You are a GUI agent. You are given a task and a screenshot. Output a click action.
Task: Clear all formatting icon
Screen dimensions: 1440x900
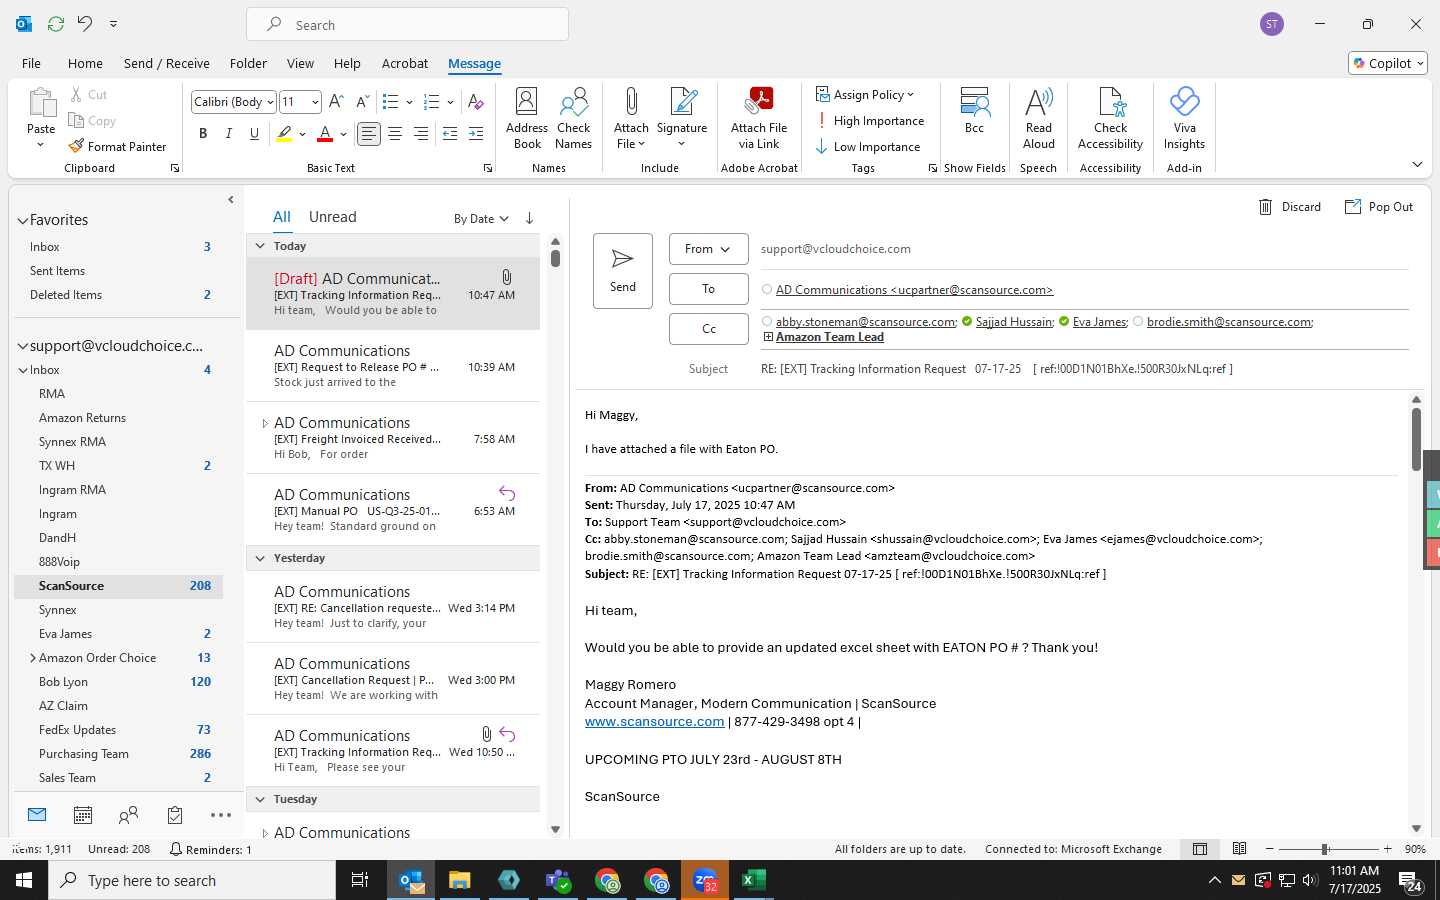[x=476, y=101]
